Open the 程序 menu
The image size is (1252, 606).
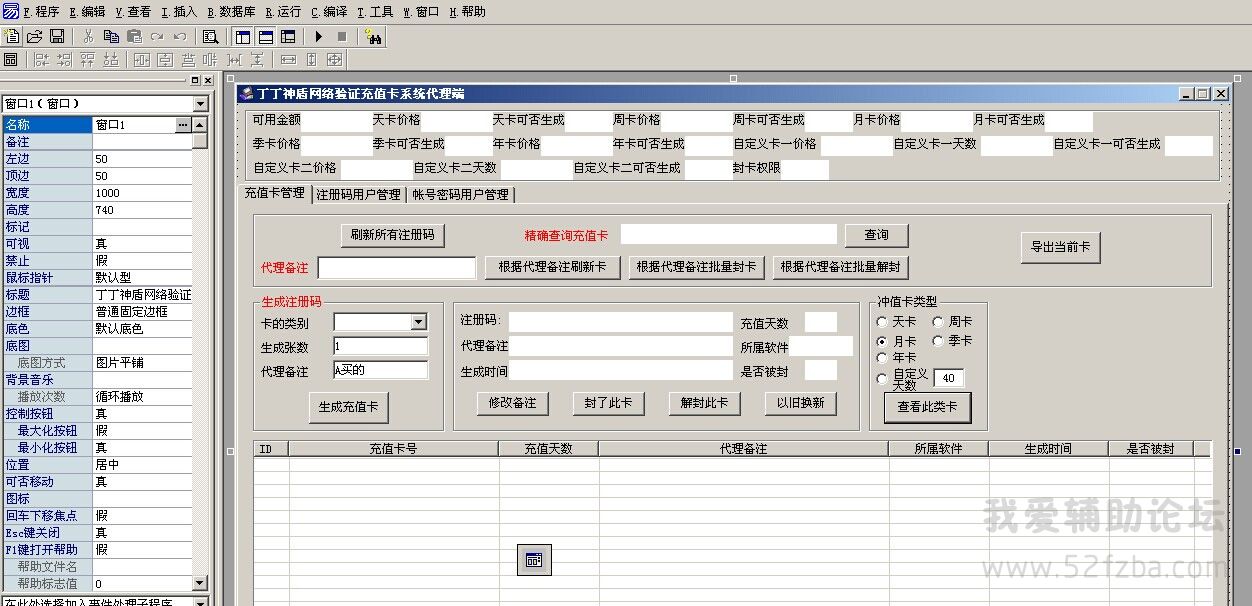(x=41, y=12)
